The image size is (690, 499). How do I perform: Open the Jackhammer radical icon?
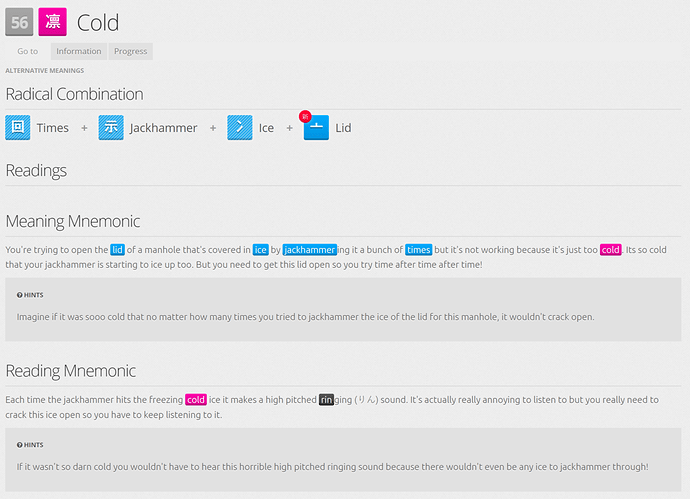(x=111, y=128)
